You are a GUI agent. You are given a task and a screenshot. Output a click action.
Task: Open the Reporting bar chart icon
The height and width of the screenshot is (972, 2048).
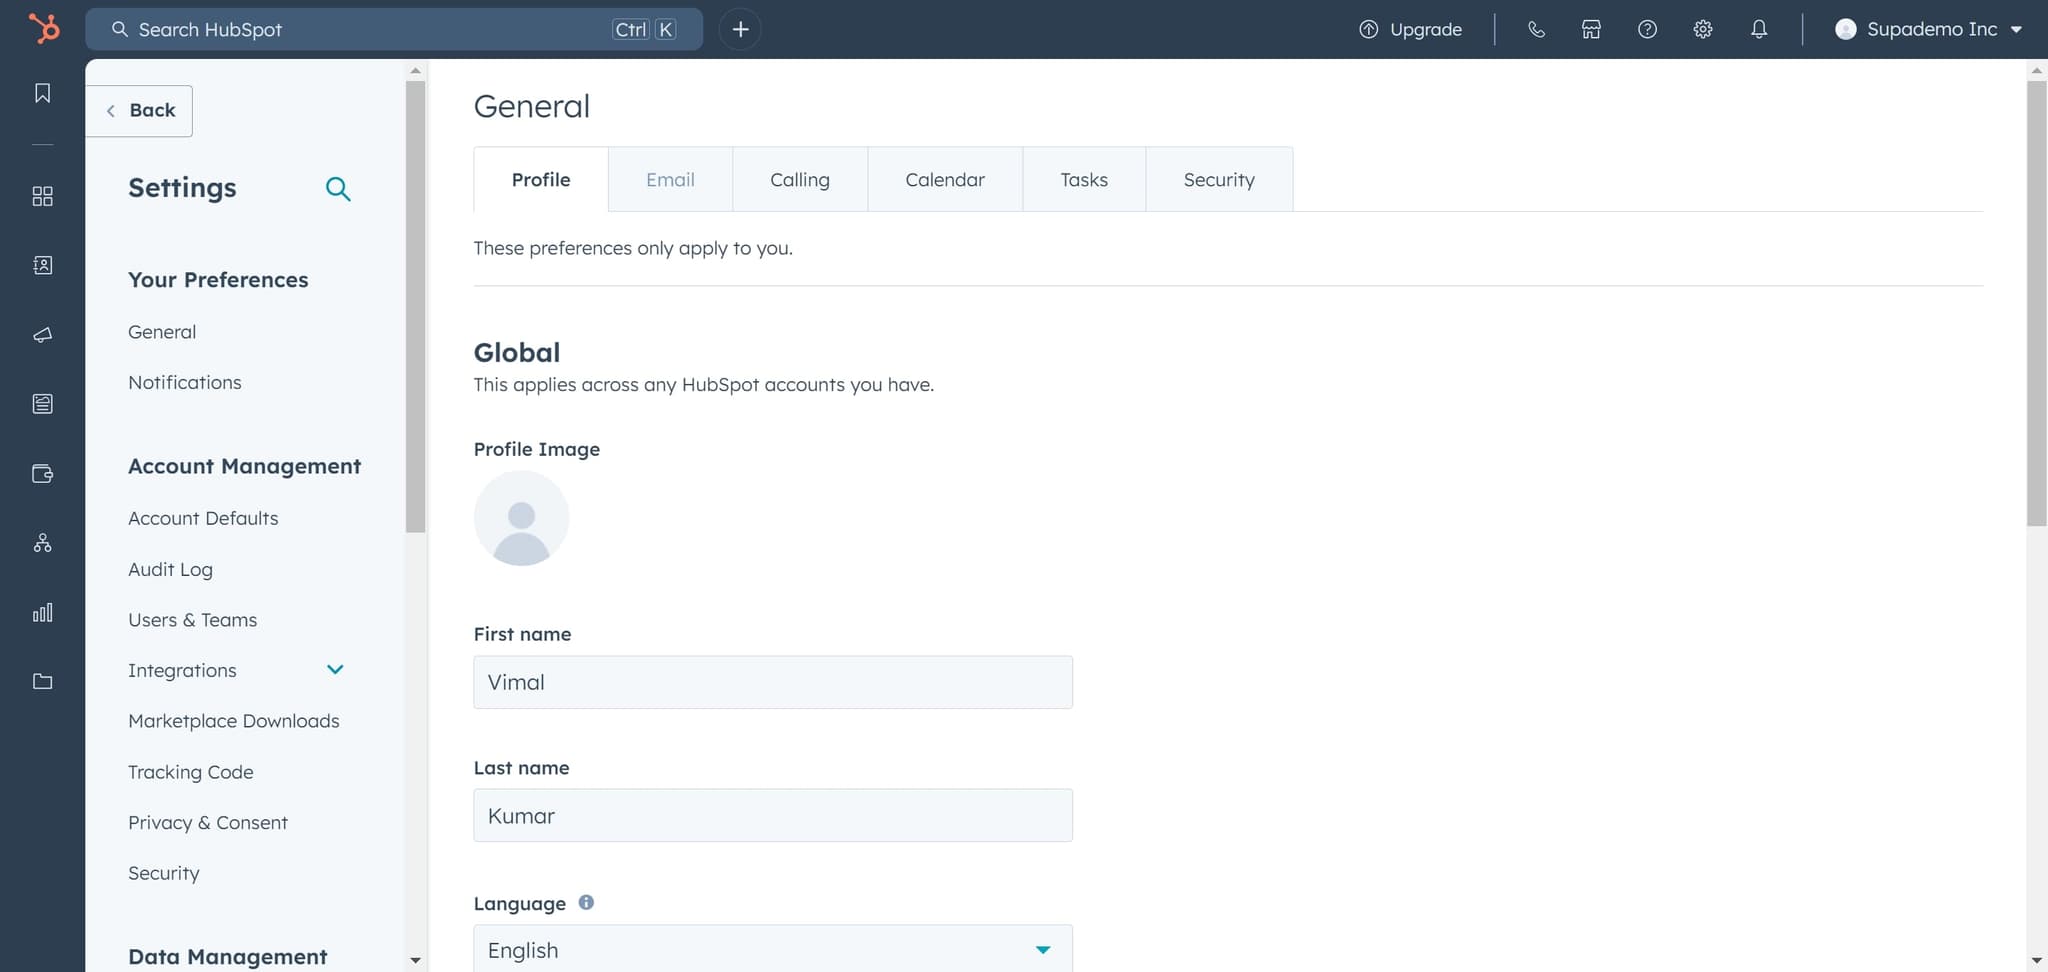42,612
